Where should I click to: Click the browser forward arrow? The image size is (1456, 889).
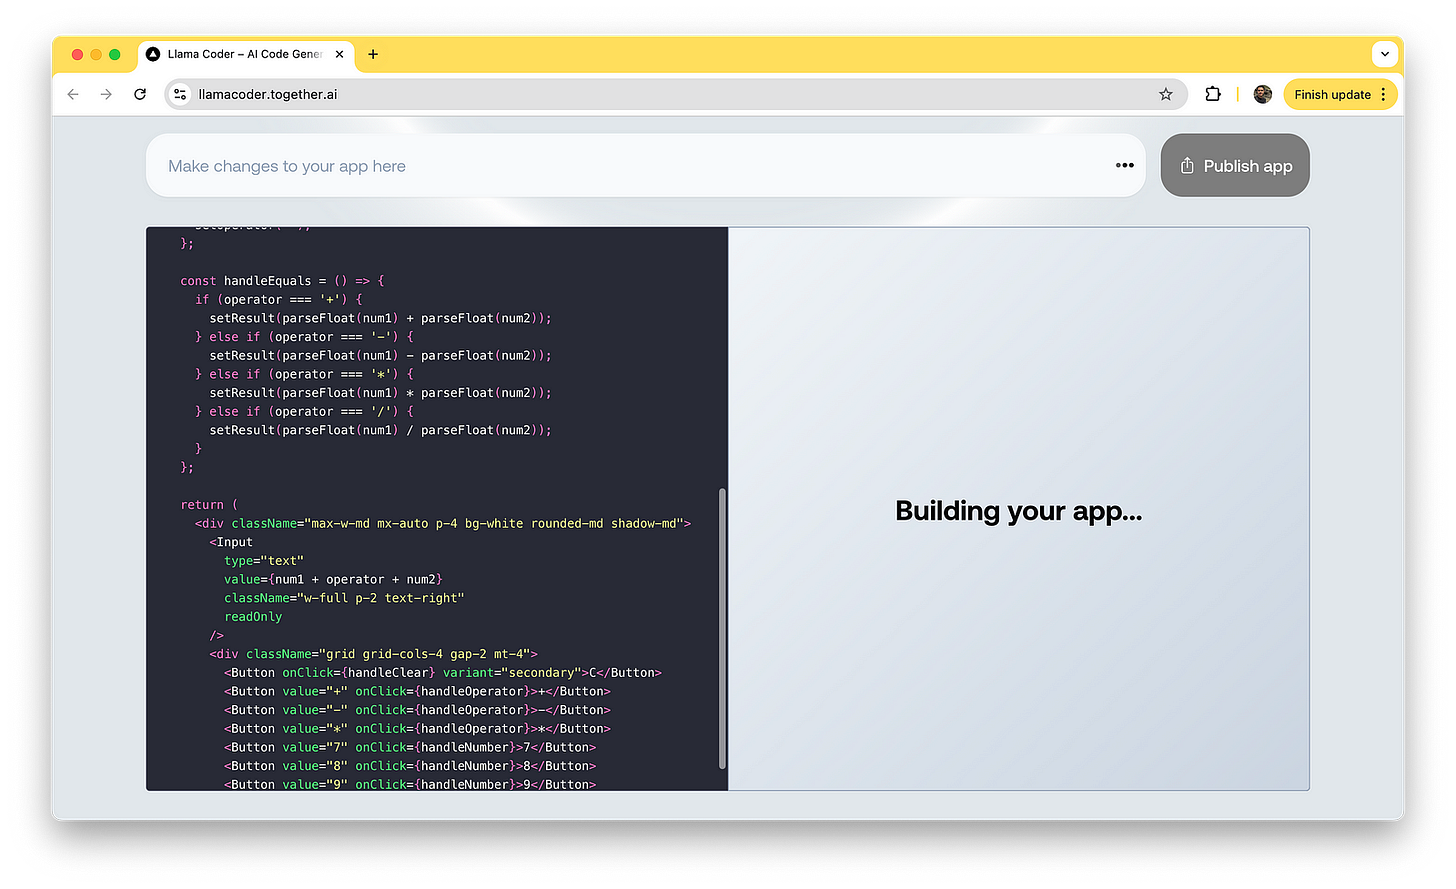(x=106, y=94)
